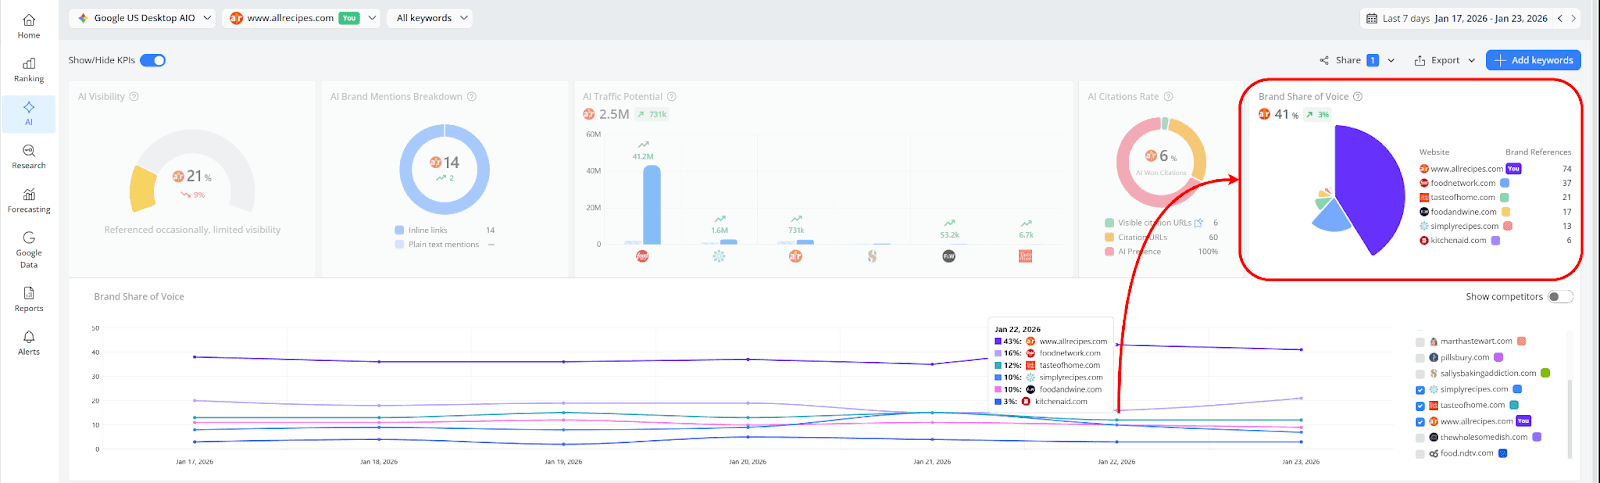
Task: Check the marthastewart.com checkbox
Action: [x=1420, y=342]
